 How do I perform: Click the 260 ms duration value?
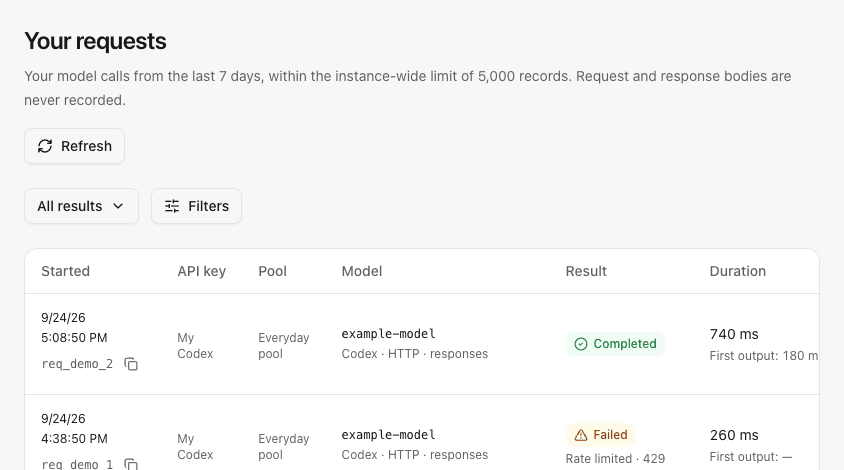pyautogui.click(x=734, y=435)
